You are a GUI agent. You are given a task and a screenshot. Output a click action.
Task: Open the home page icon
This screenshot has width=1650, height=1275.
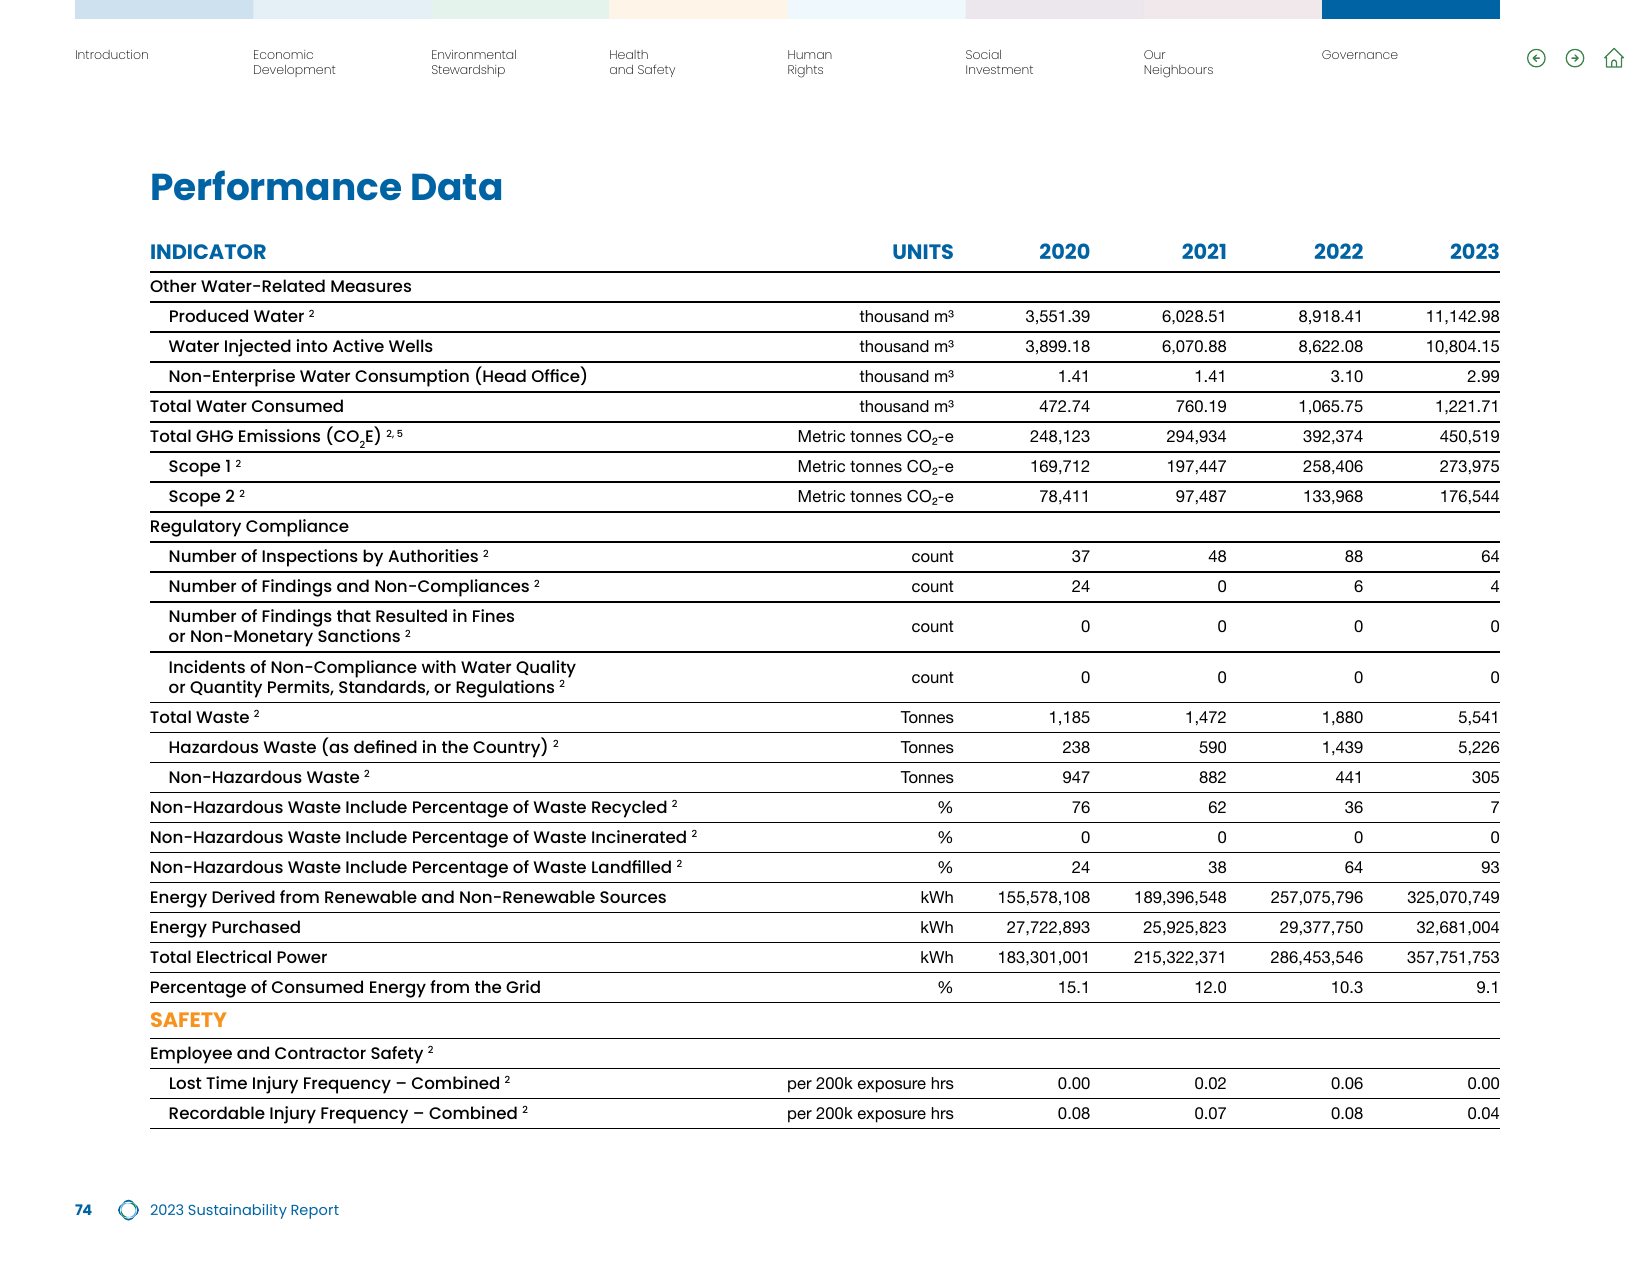pyautogui.click(x=1614, y=58)
